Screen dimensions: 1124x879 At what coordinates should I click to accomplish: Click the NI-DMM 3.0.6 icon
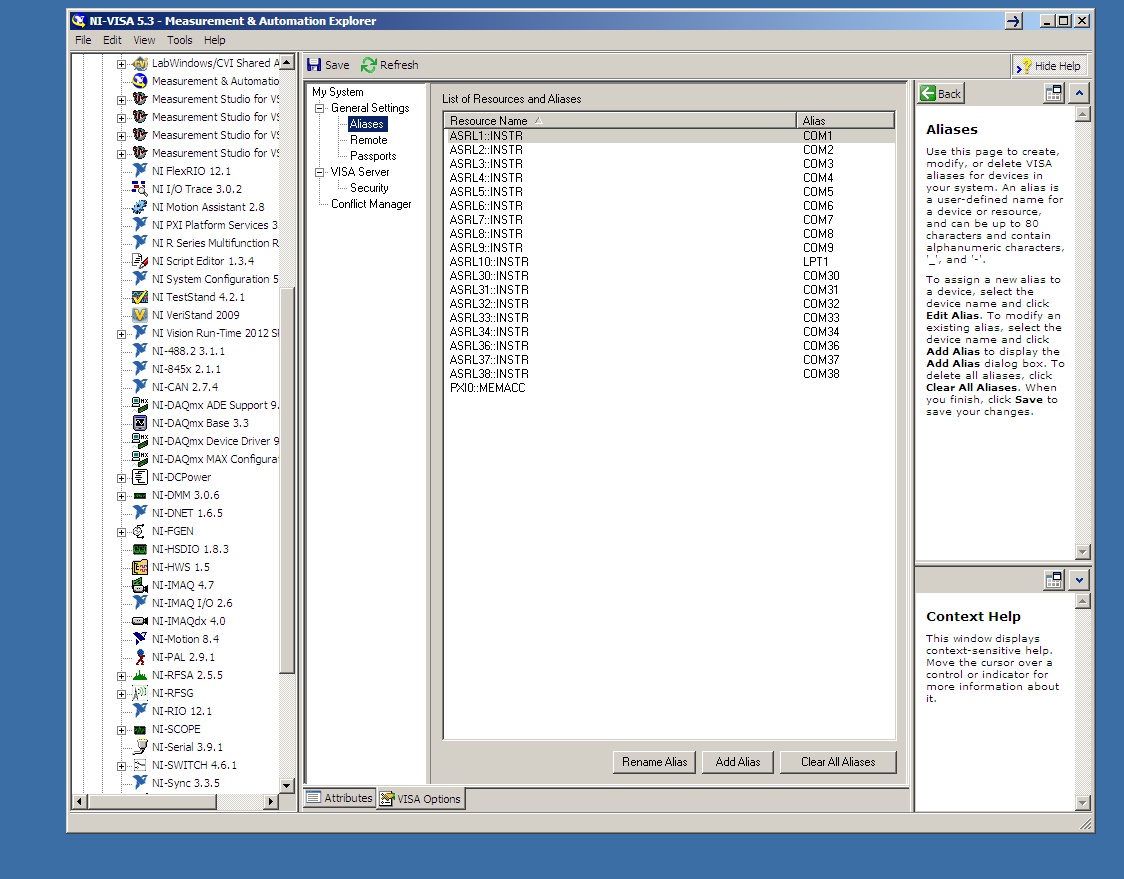pyautogui.click(x=140, y=495)
